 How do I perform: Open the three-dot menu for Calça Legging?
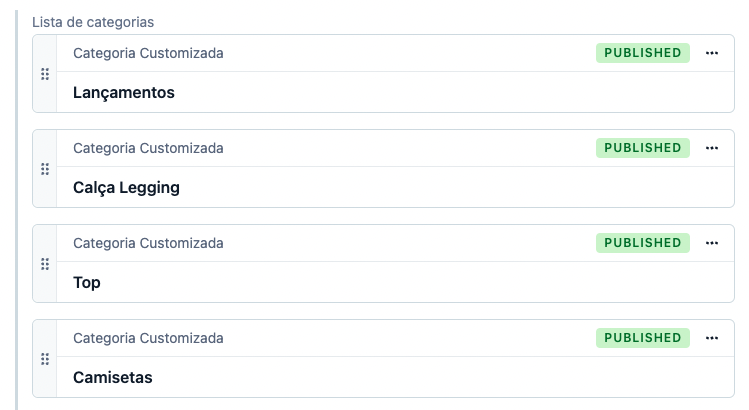tap(712, 148)
